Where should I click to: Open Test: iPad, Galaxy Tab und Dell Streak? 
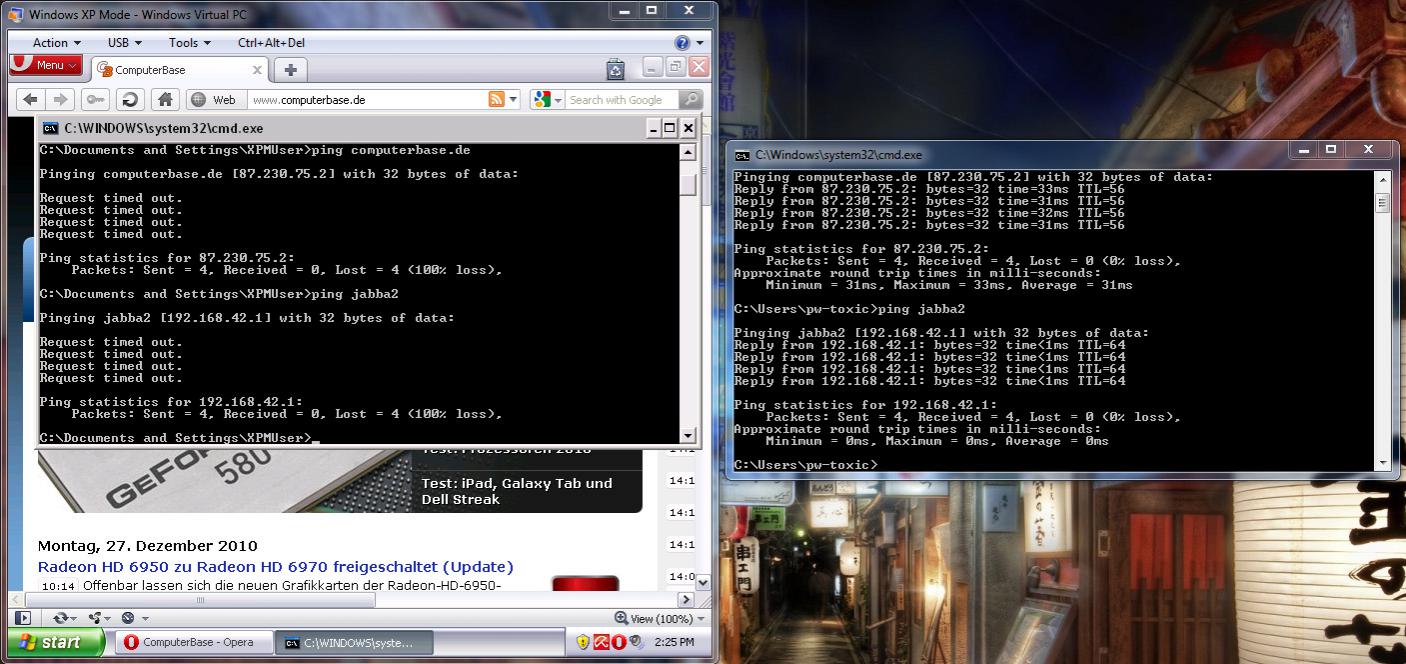click(x=517, y=491)
